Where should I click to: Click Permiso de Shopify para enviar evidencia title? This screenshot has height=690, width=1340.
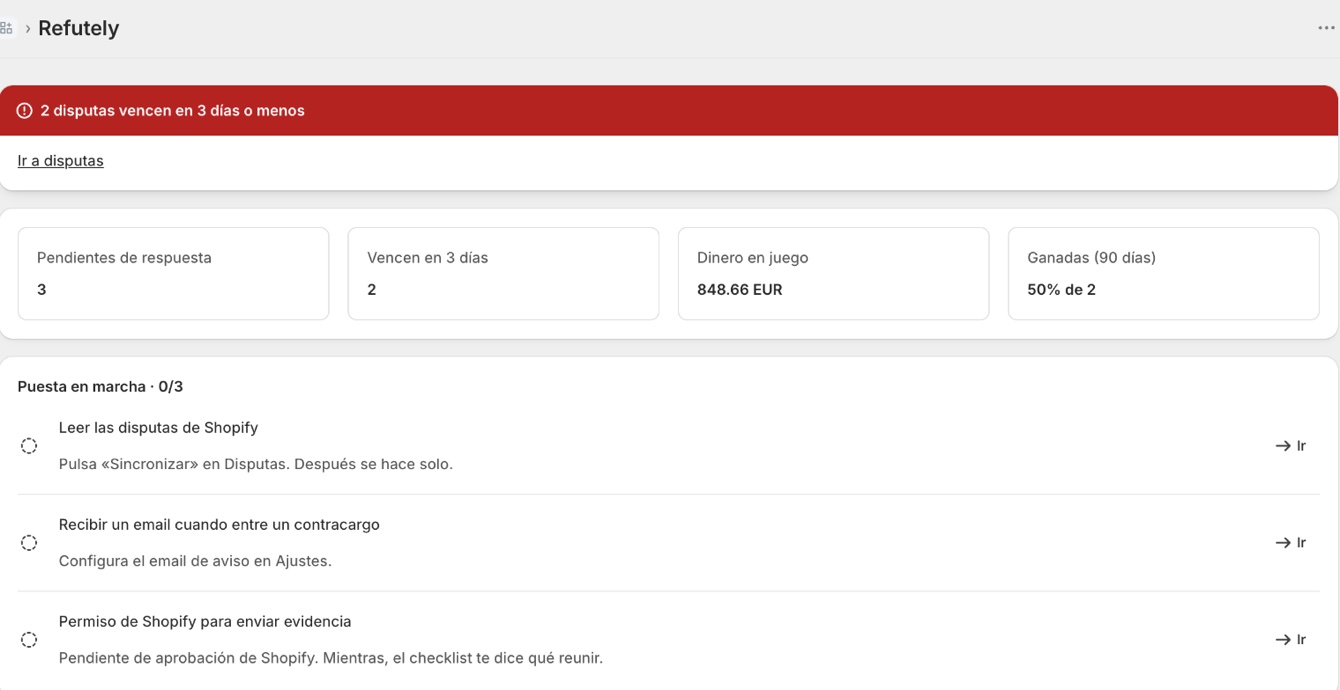point(205,622)
